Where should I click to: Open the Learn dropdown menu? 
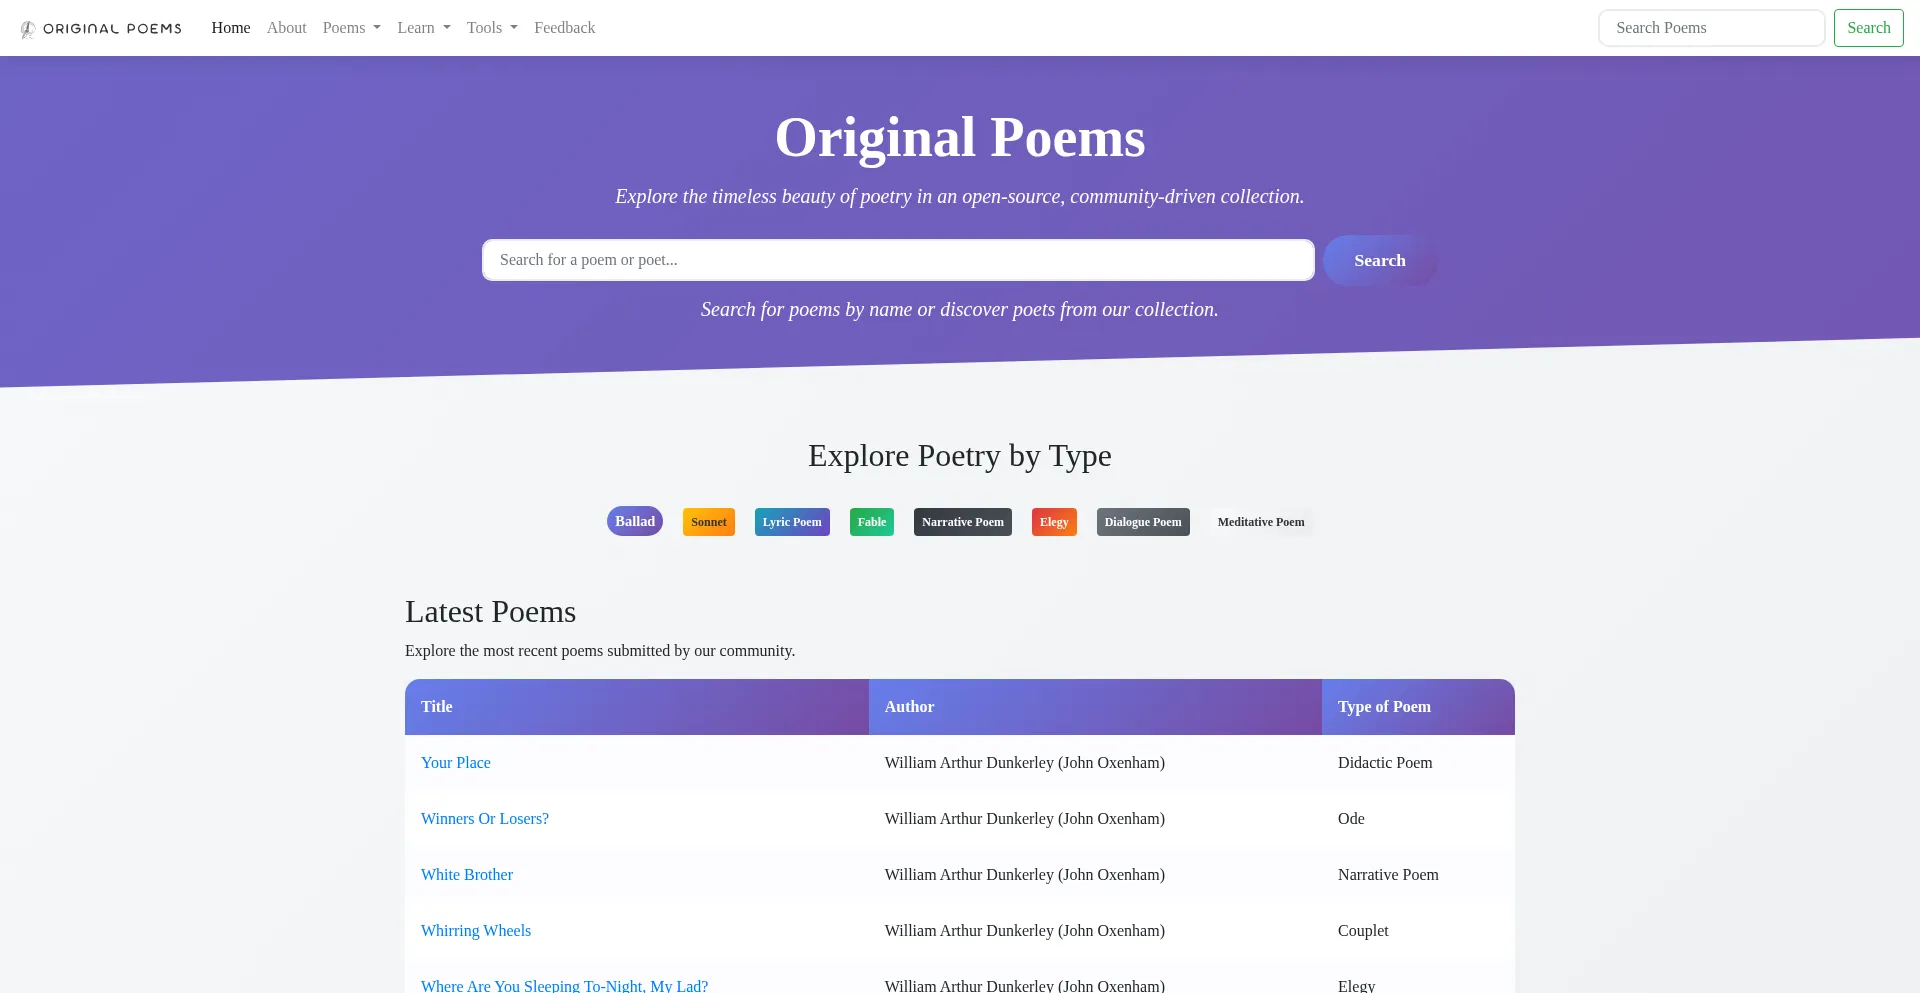pos(423,28)
